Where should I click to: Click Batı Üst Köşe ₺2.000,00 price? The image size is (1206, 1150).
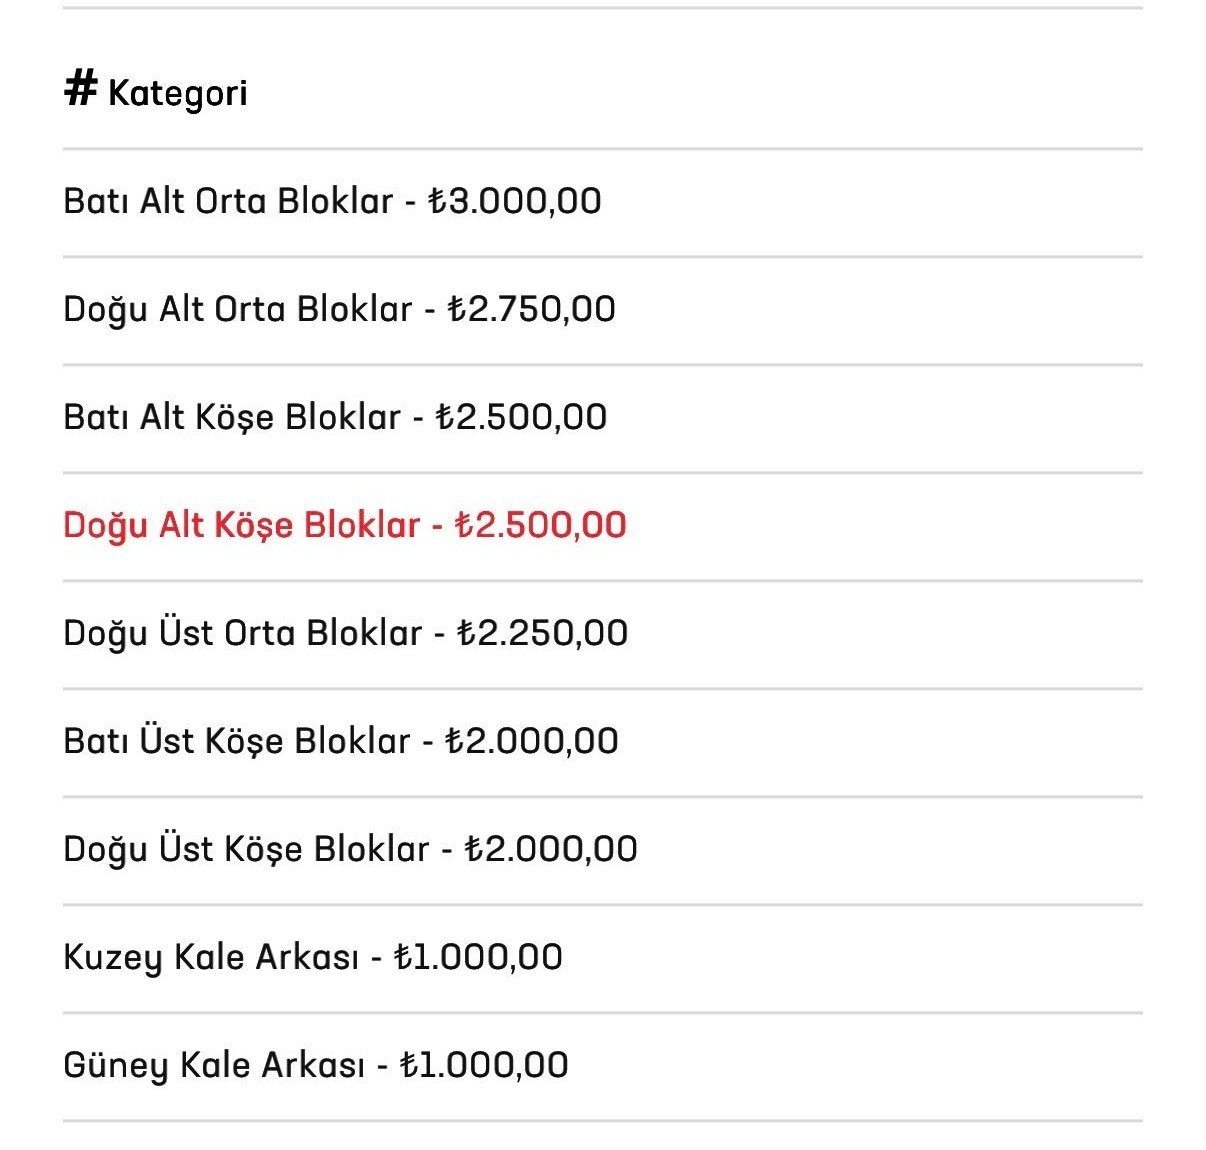tap(531, 741)
